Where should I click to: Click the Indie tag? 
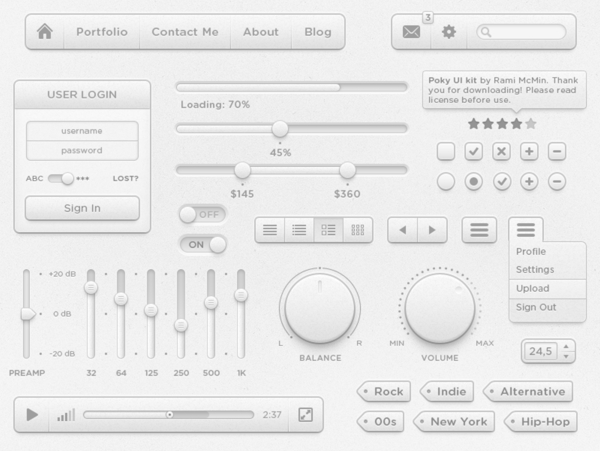[447, 391]
